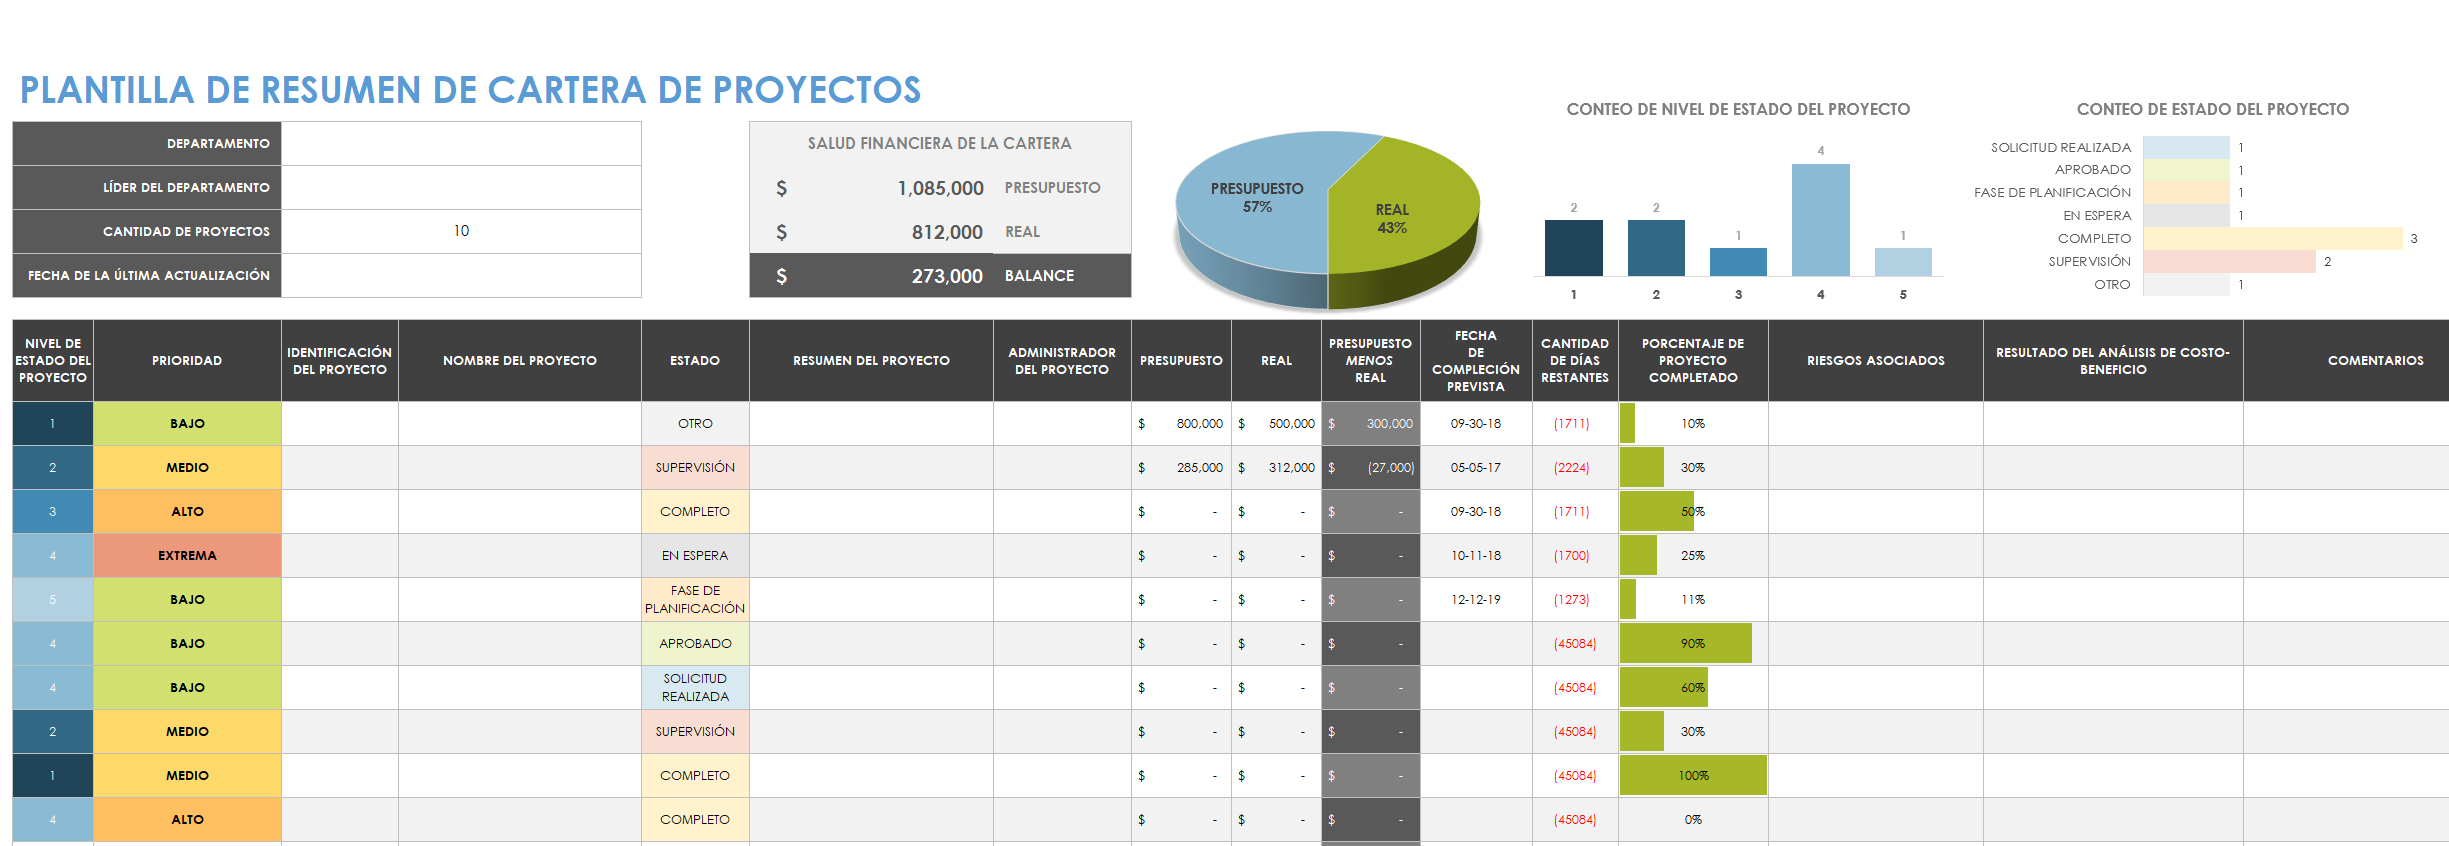The width and height of the screenshot is (2449, 846).
Task: Click the date 12-12-19
Action: 1476,600
